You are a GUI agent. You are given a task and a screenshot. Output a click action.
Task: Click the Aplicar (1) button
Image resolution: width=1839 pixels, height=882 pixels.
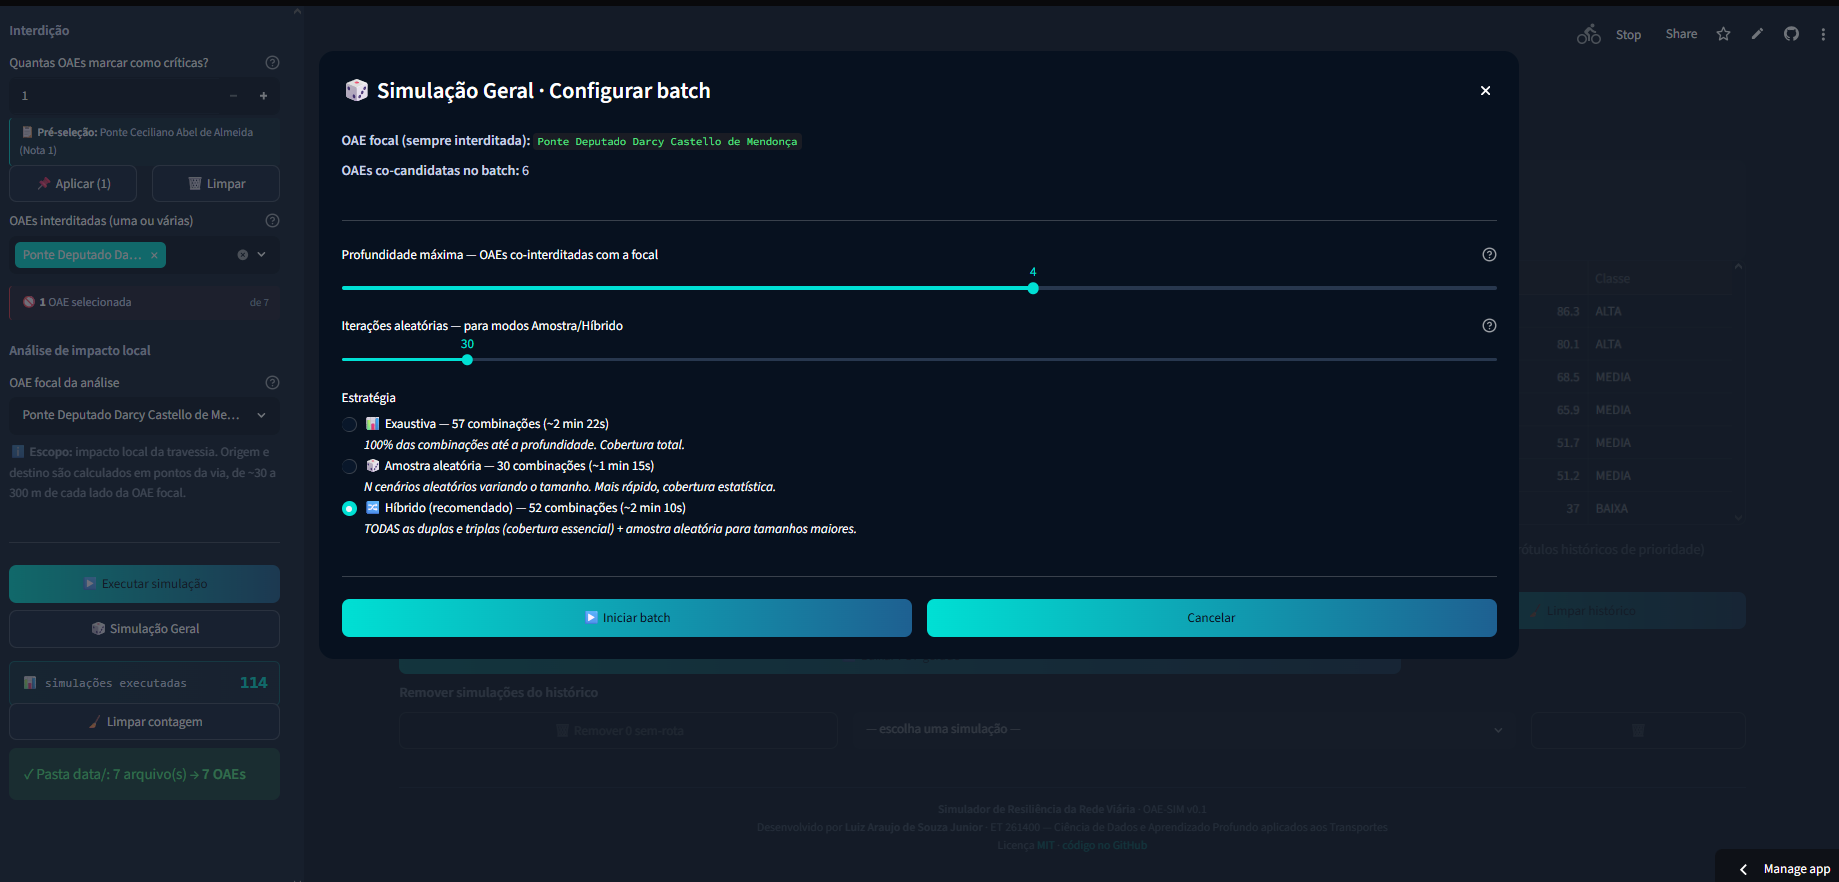(x=73, y=184)
